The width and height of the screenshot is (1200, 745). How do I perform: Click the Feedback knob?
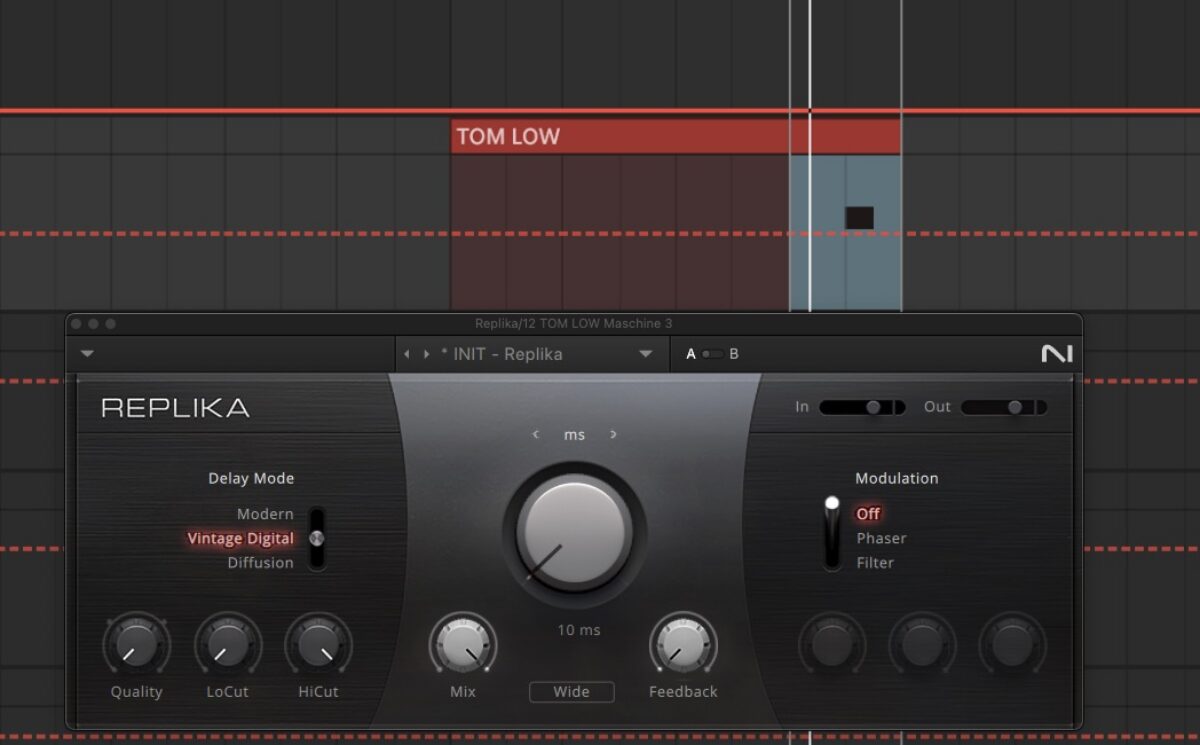[x=683, y=645]
